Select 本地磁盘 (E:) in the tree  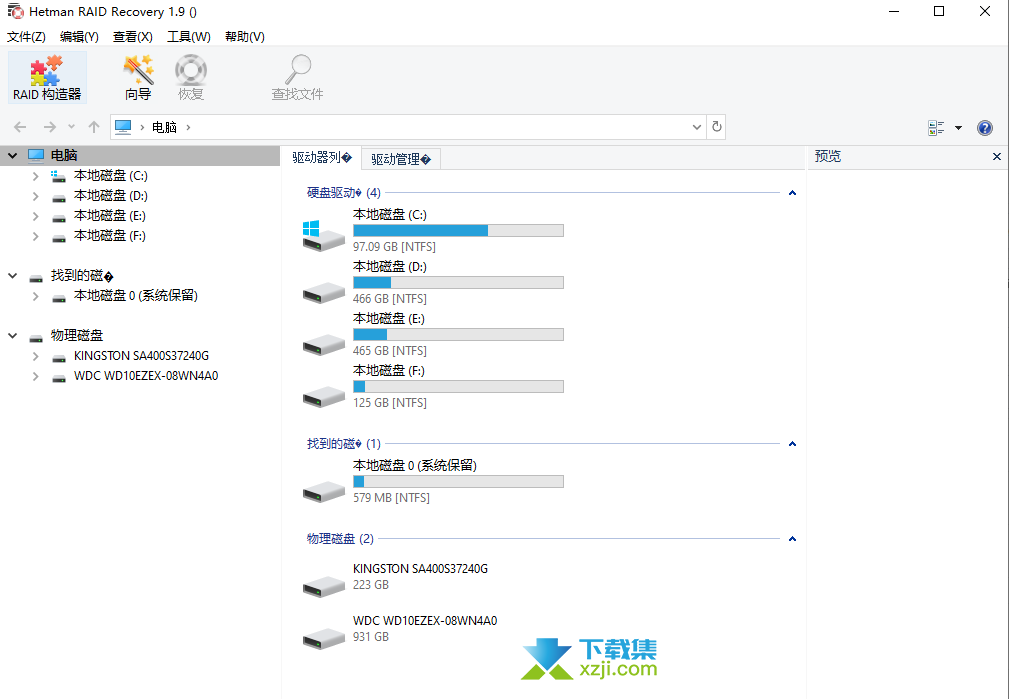pyautogui.click(x=110, y=216)
